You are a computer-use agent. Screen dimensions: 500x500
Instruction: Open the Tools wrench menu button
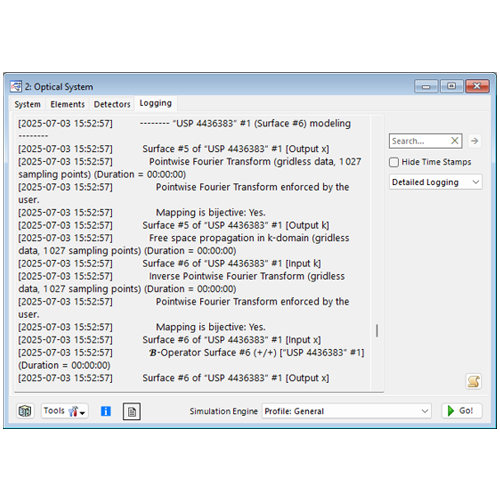point(65,411)
